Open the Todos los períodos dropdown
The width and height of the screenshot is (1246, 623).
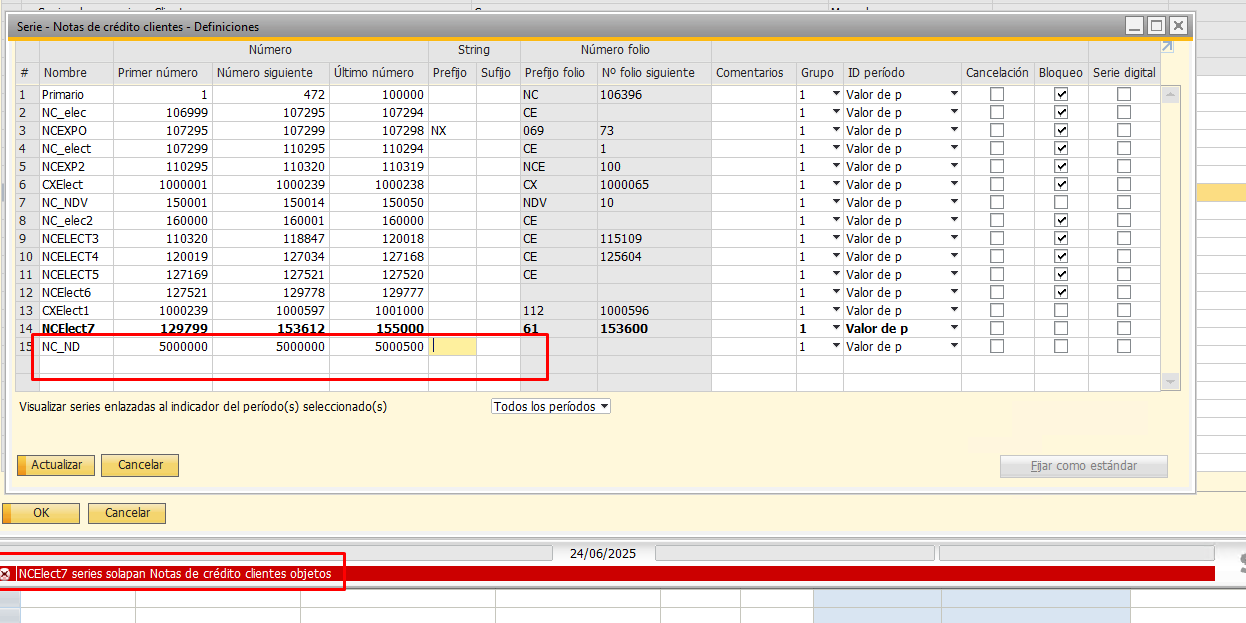(x=551, y=406)
